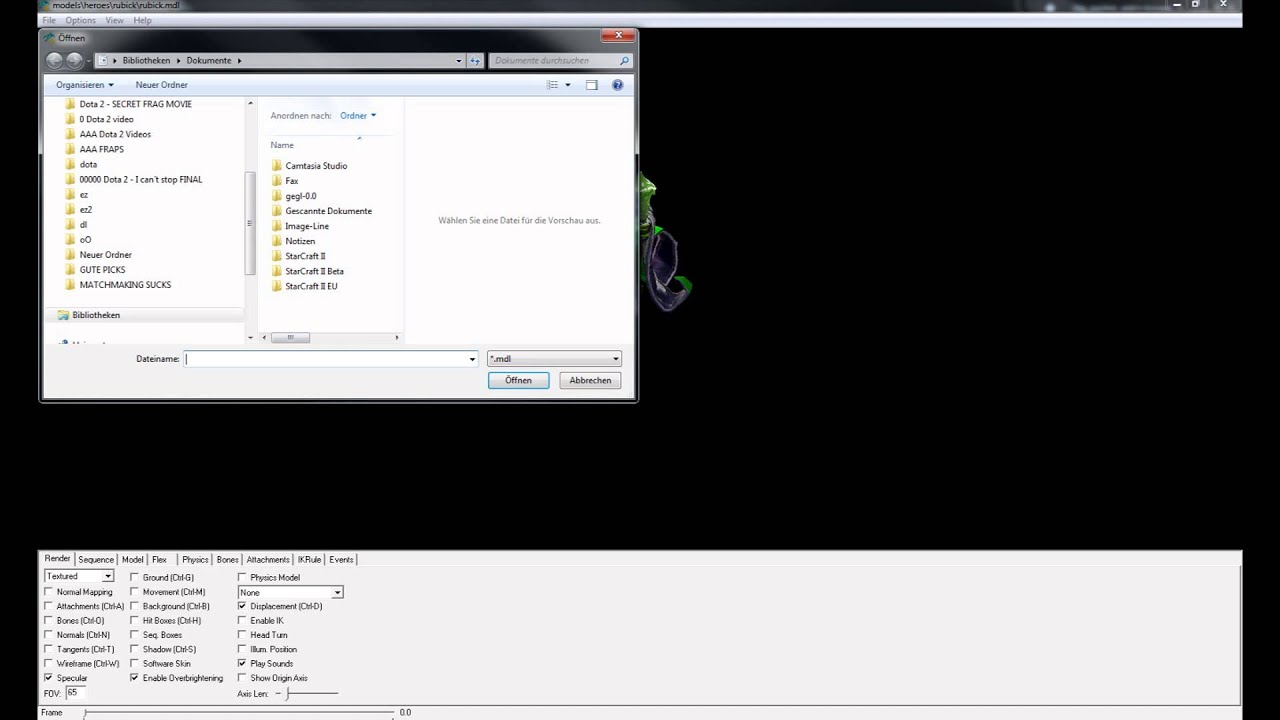Click the Camtasia Studio folder icon
This screenshot has height=720, width=1280.
click(x=277, y=166)
